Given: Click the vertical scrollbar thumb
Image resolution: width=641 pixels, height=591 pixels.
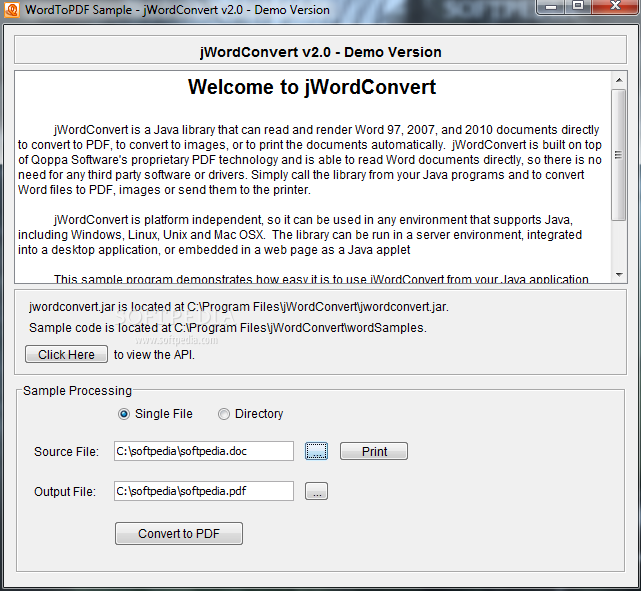Looking at the screenshot, I should point(619,155).
